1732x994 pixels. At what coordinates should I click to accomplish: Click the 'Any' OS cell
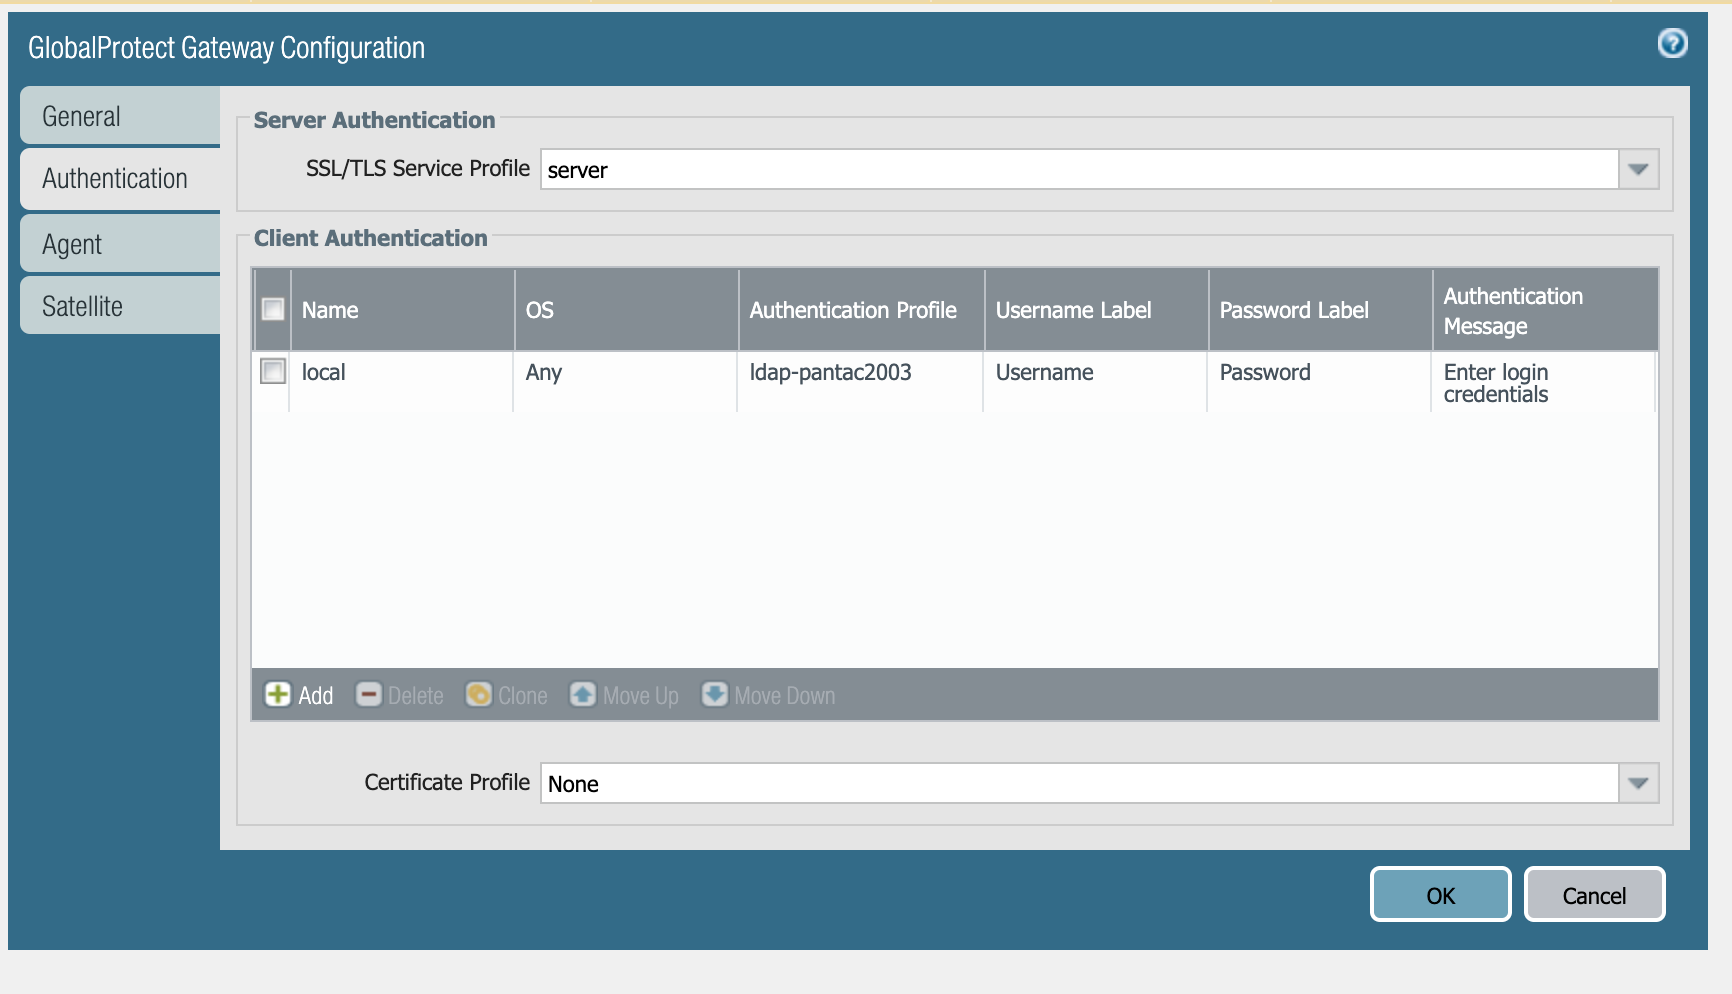click(626, 381)
